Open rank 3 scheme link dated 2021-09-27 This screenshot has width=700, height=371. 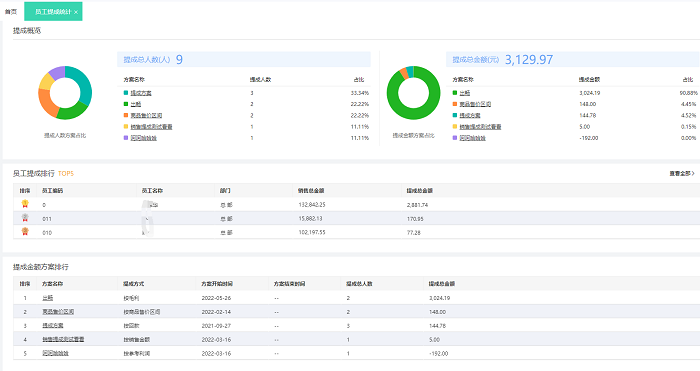53,325
